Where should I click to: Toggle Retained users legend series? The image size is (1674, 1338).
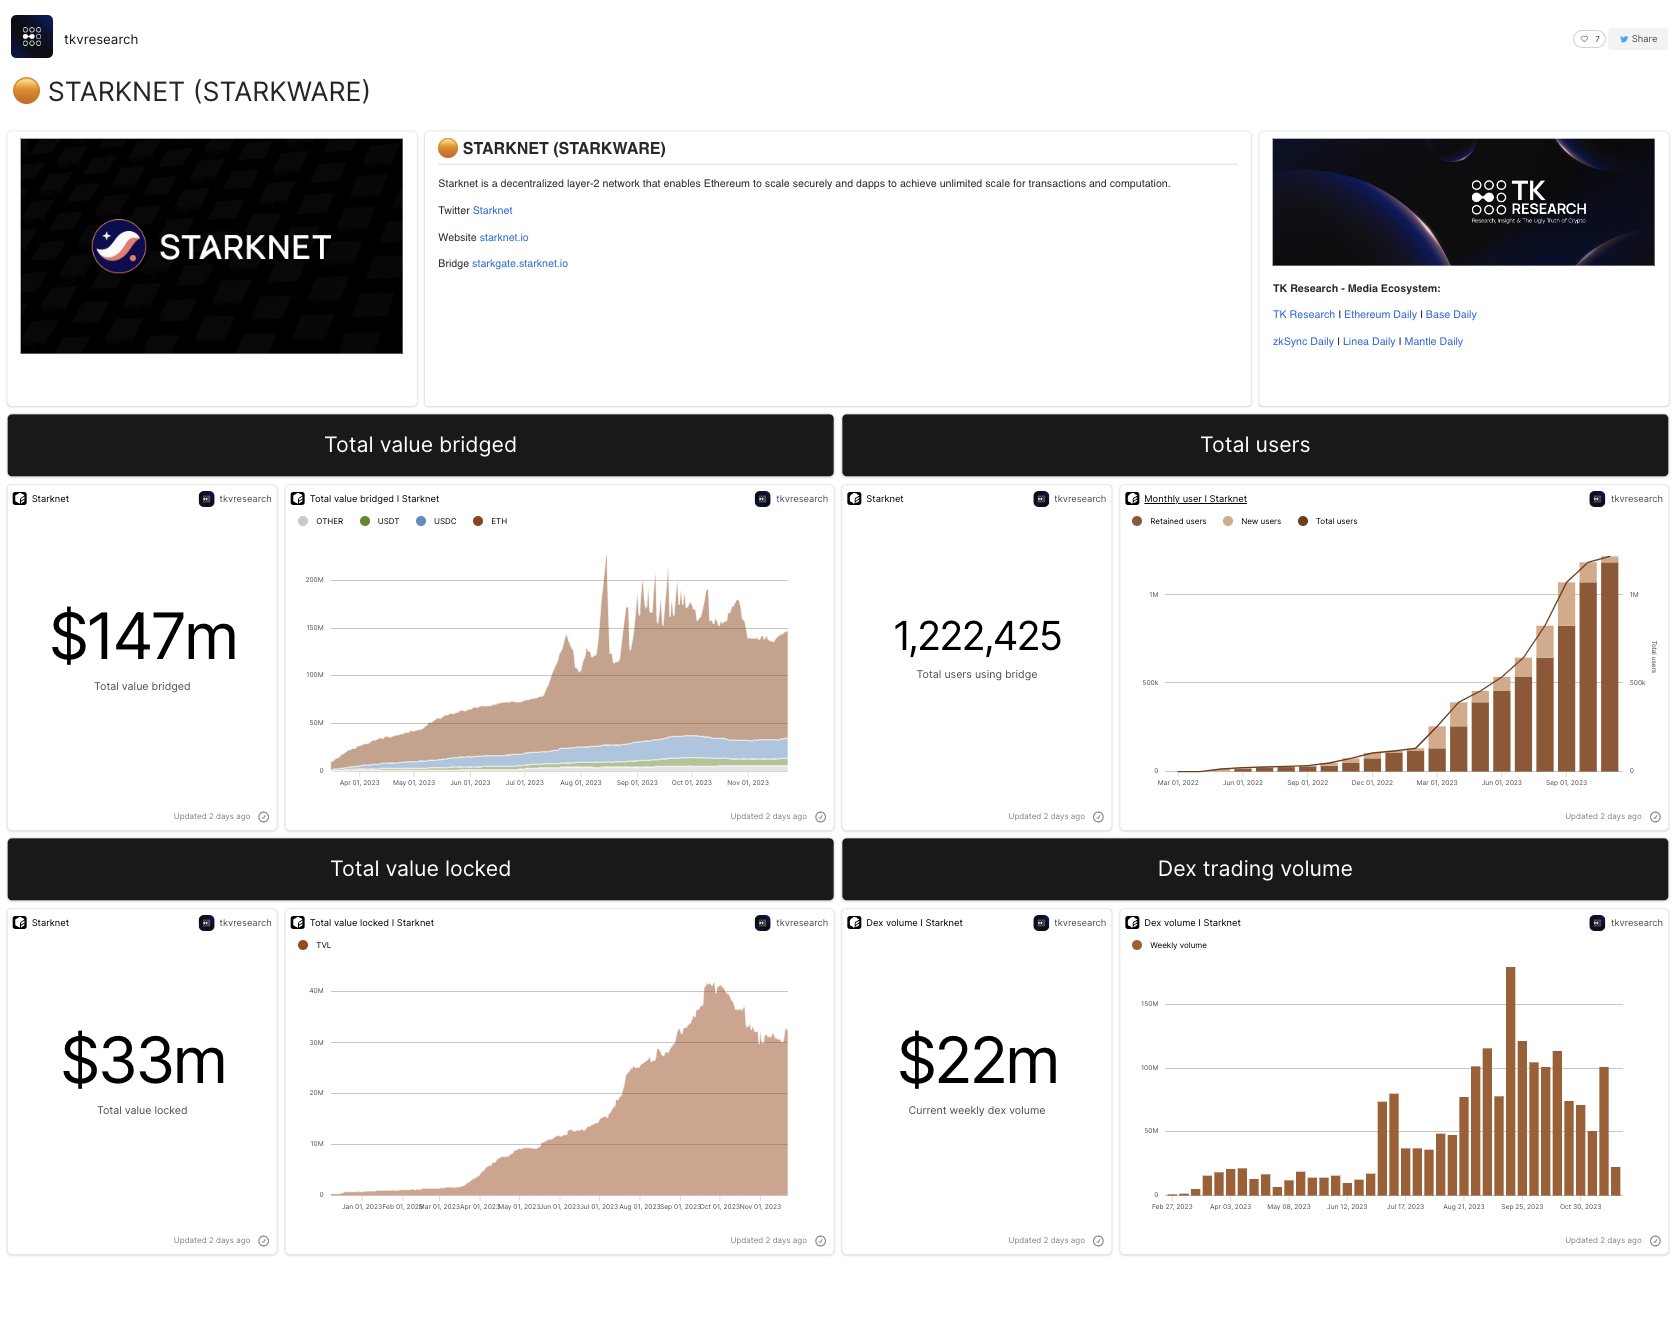[1169, 522]
